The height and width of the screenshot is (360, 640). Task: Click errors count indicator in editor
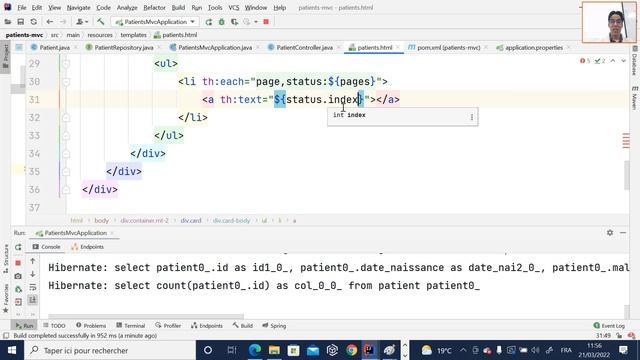(x=585, y=61)
